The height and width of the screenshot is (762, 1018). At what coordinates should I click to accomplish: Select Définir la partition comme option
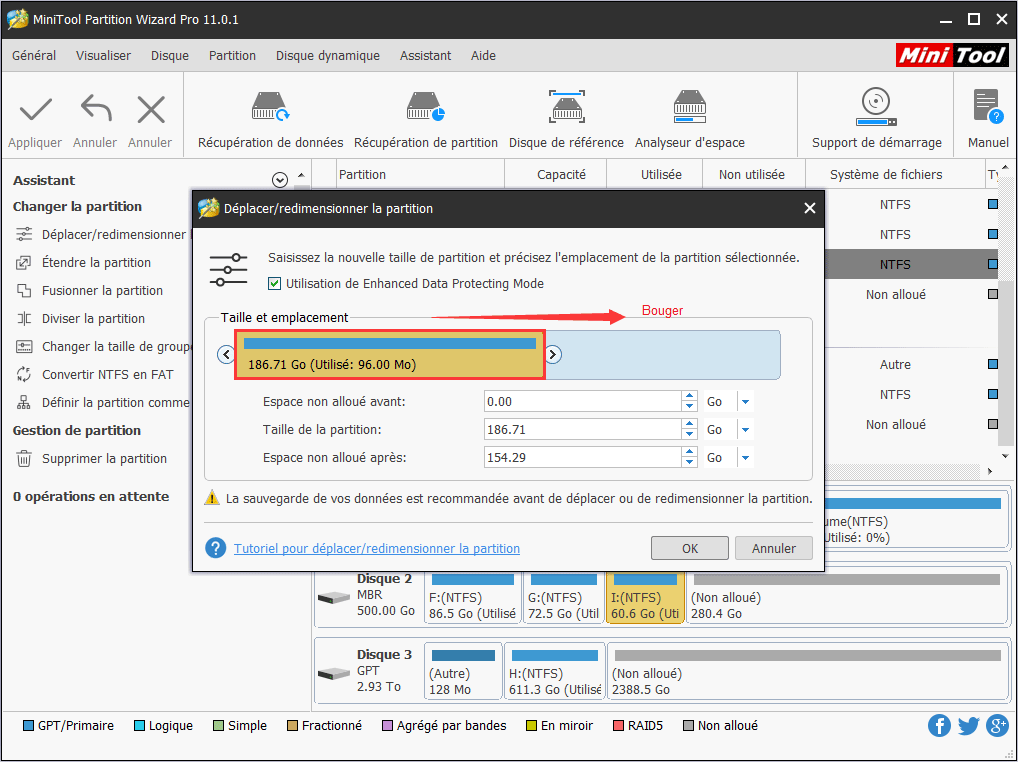tap(103, 402)
